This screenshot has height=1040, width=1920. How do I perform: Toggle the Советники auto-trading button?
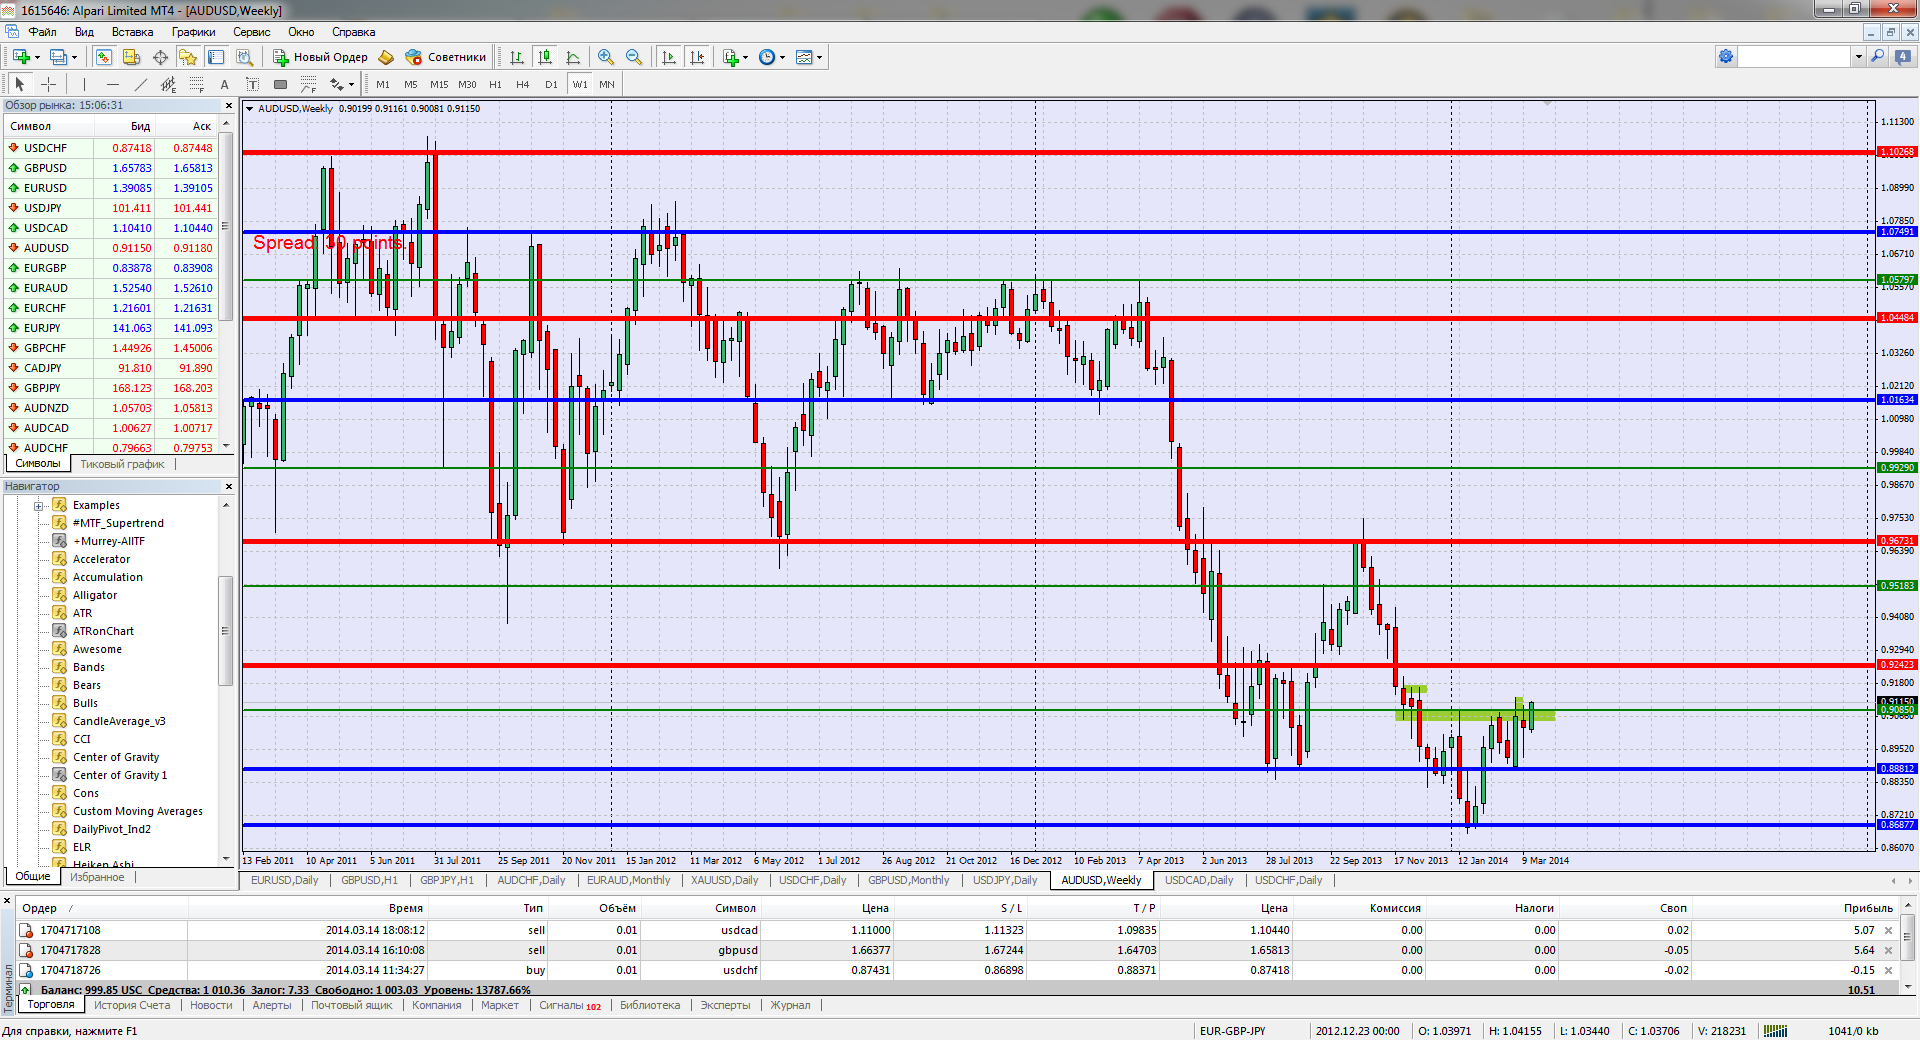point(445,57)
